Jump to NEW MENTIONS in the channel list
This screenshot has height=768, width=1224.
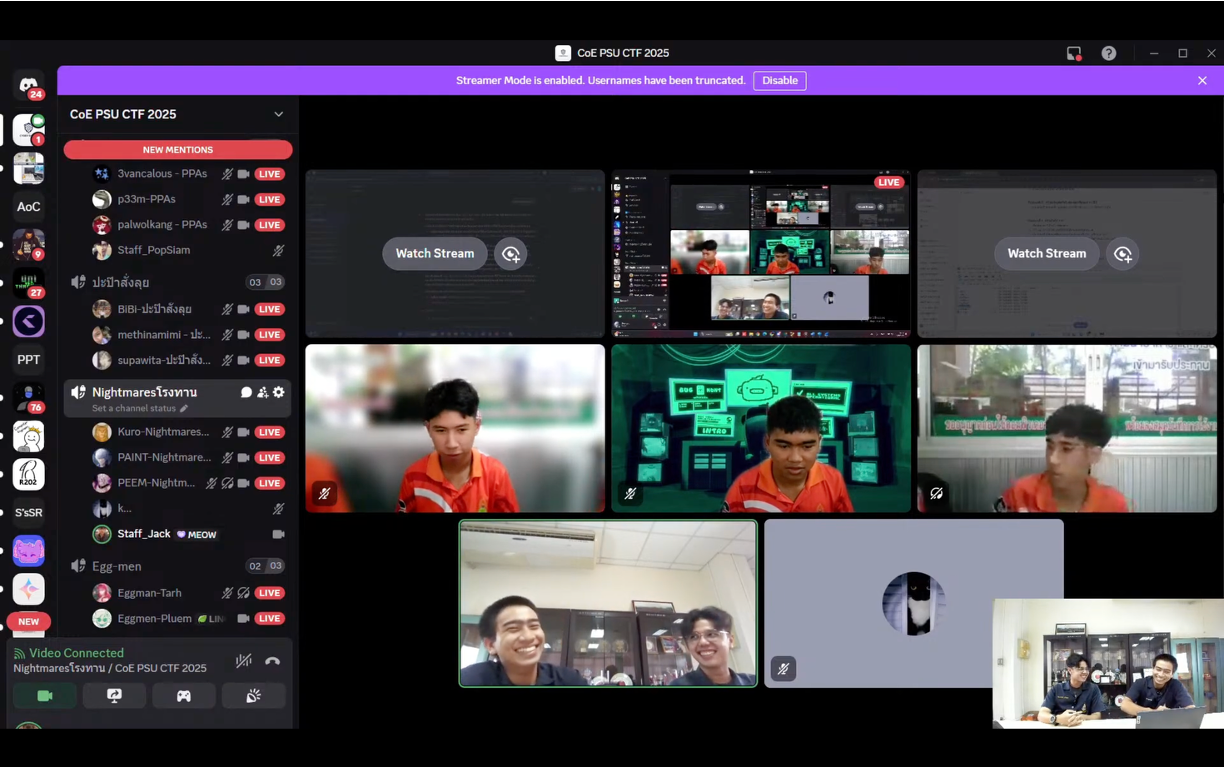coord(178,150)
